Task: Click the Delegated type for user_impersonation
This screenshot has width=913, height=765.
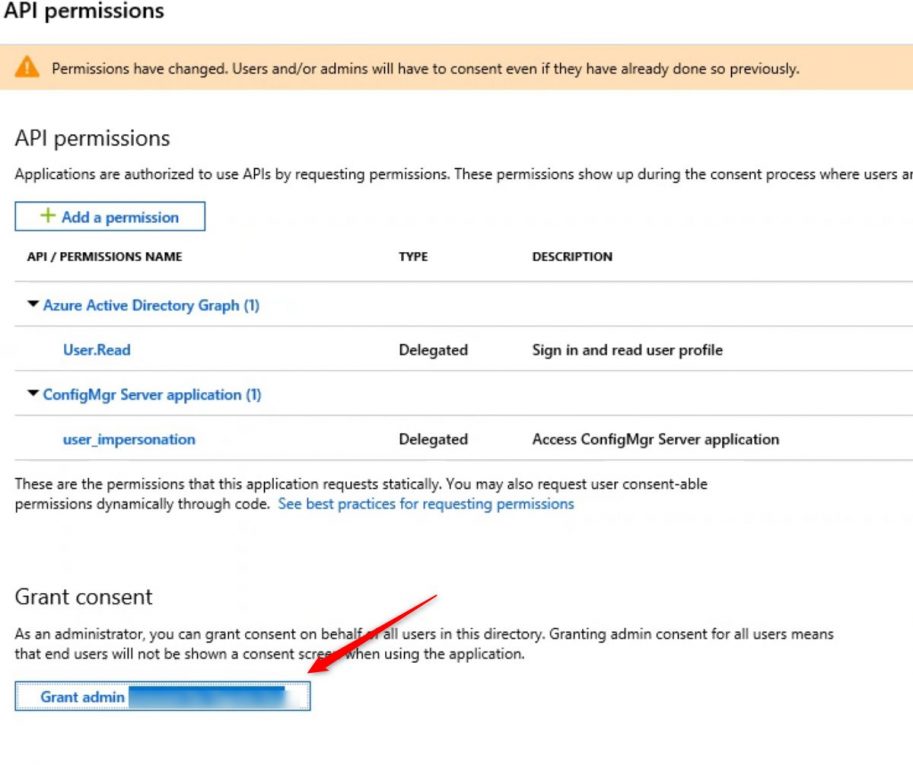Action: tap(434, 439)
